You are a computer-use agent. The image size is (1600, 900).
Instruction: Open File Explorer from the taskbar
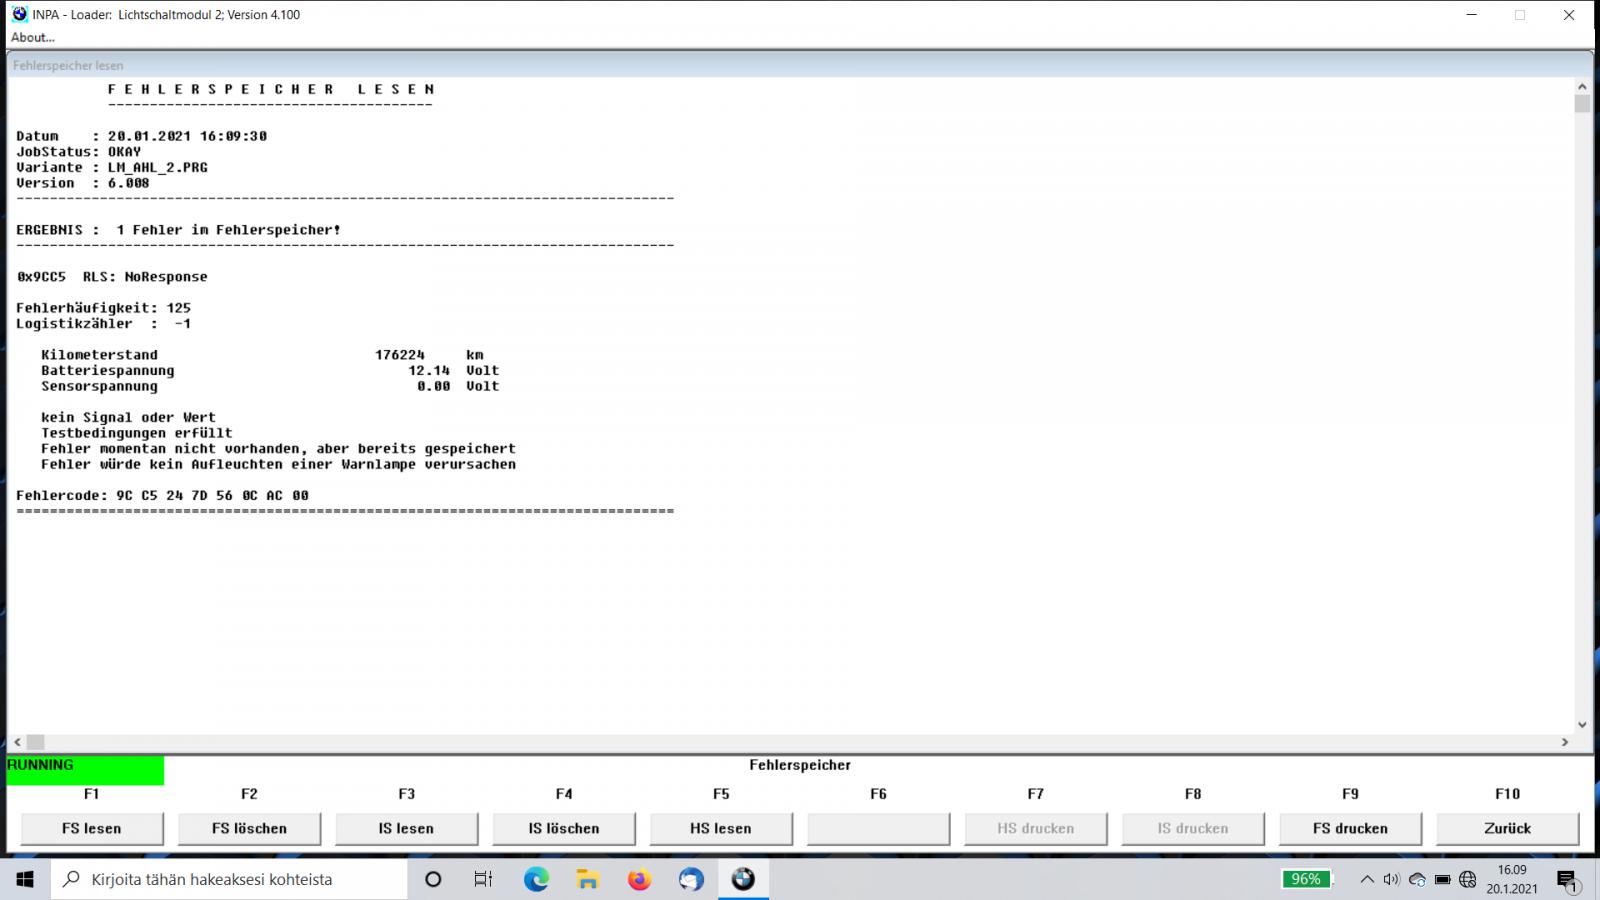pos(588,879)
